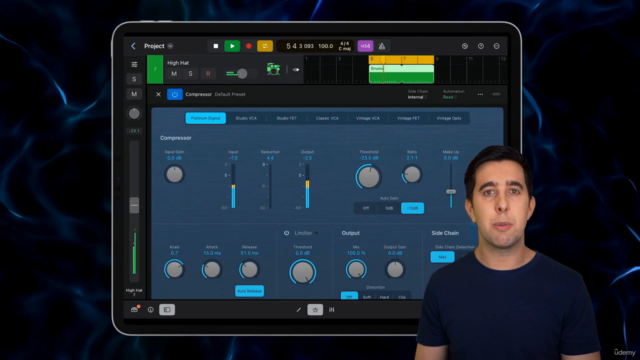Open the Default Preset menu
The width and height of the screenshot is (640, 360).
pos(230,94)
